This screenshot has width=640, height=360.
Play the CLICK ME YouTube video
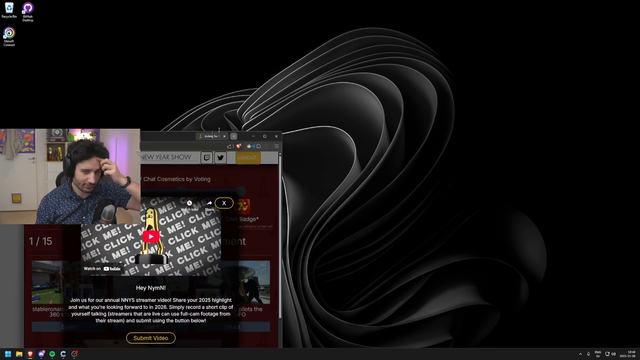(x=151, y=236)
